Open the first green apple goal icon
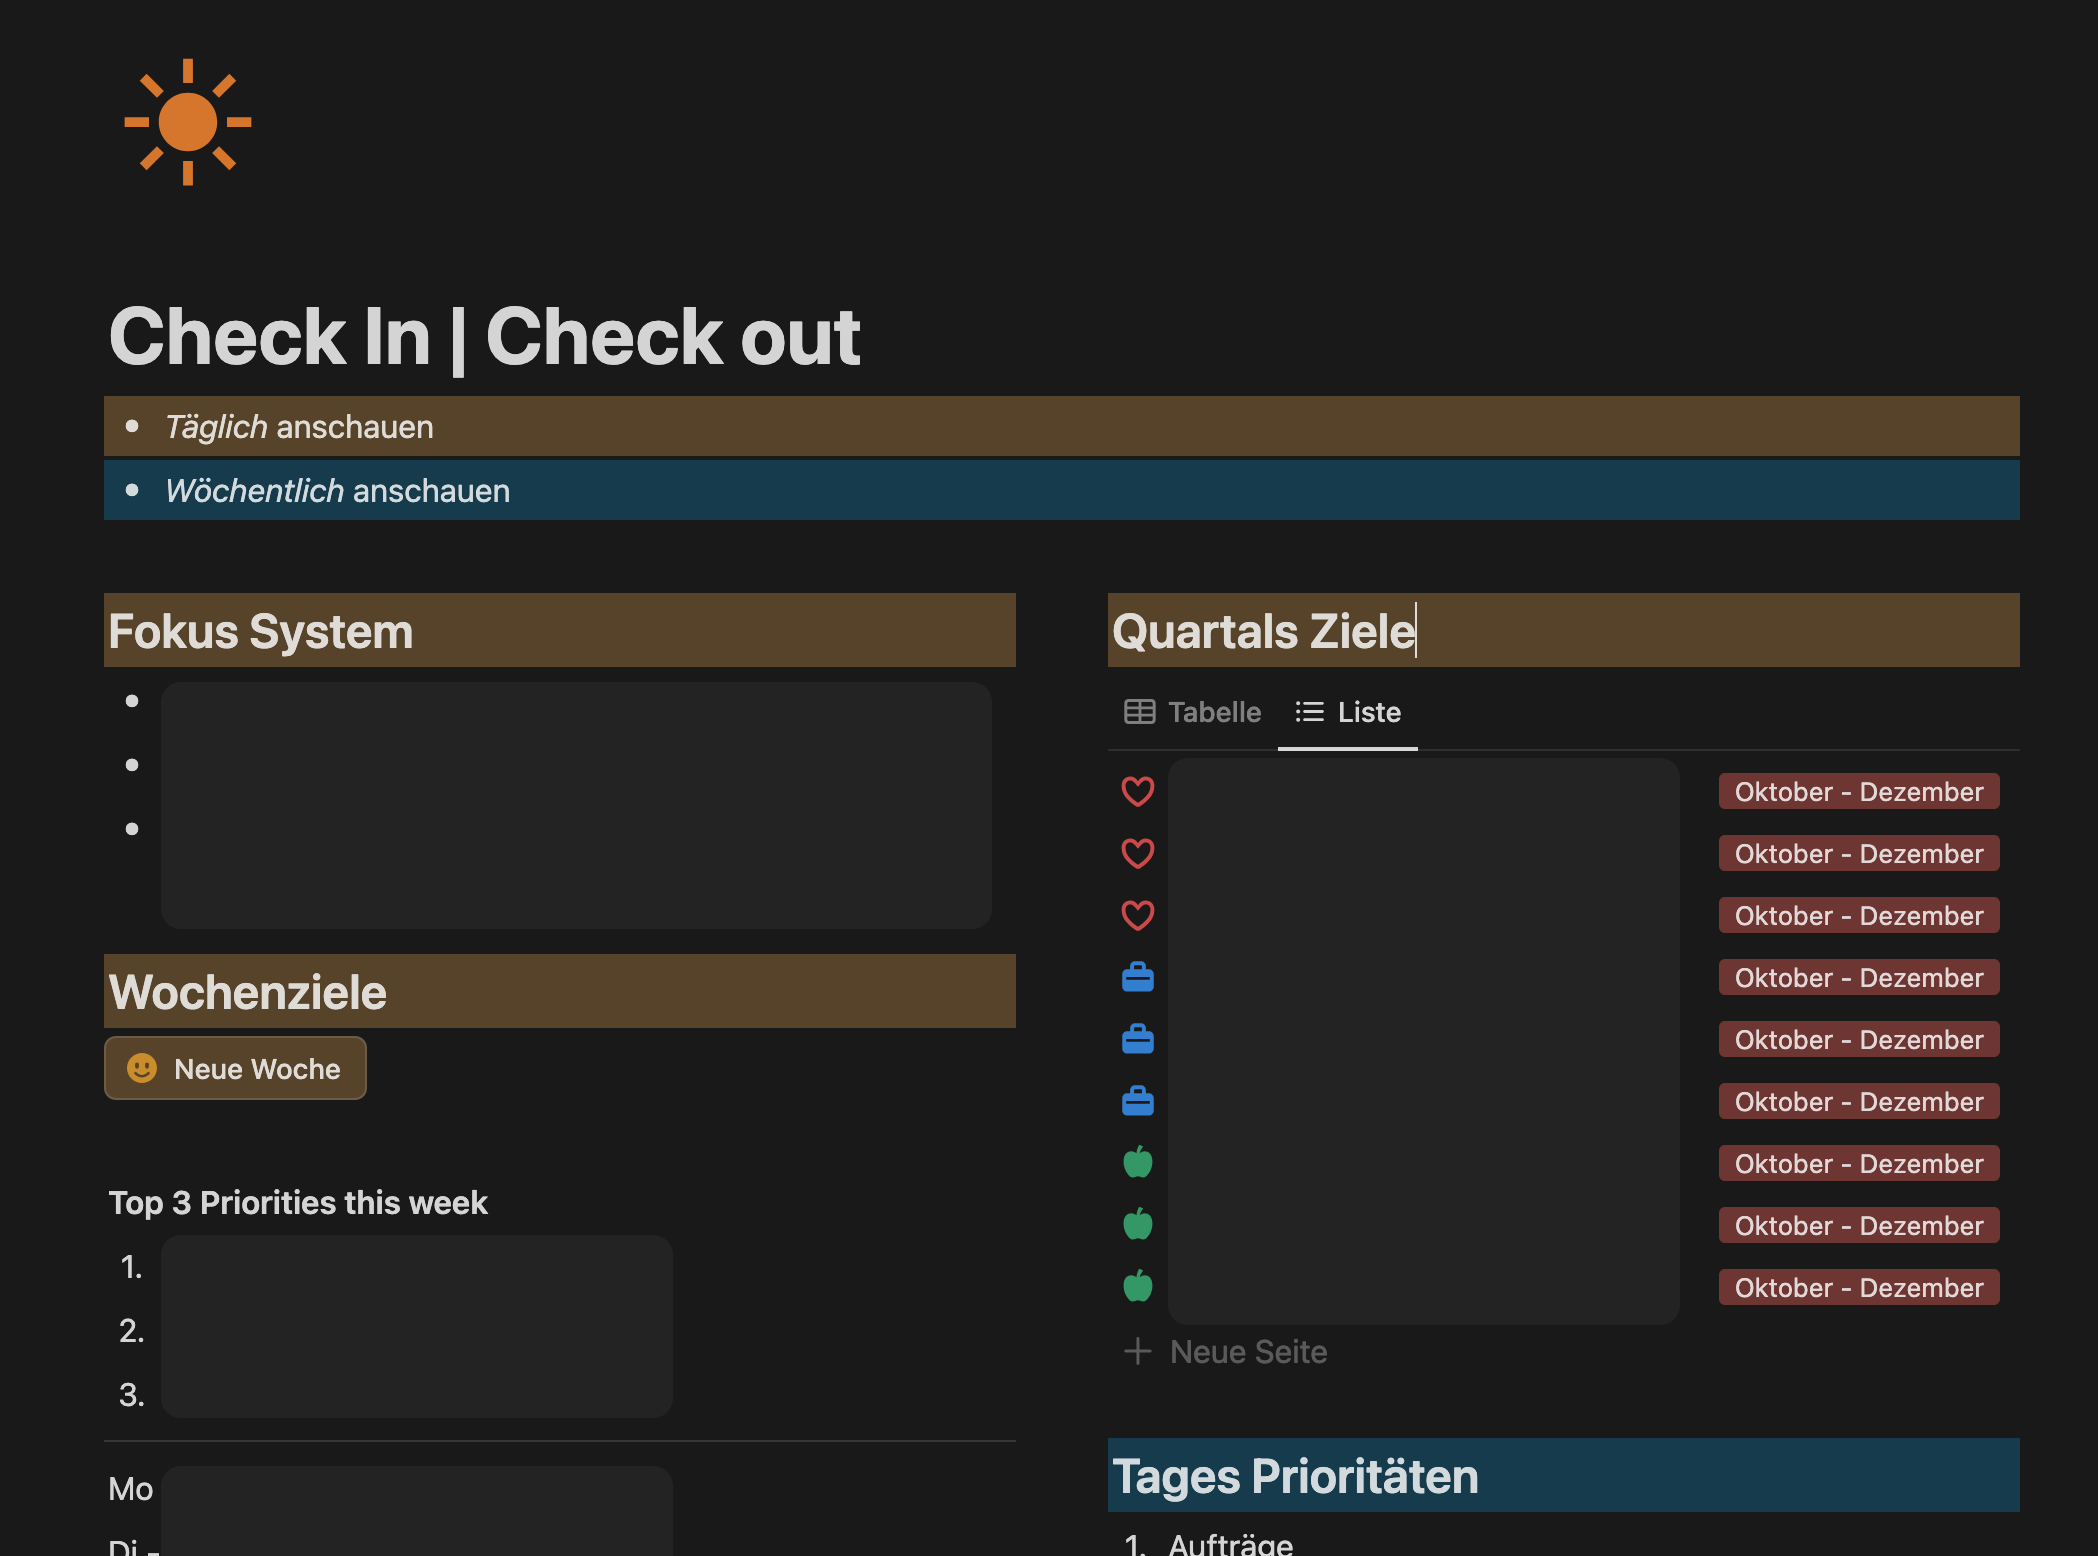Image resolution: width=2098 pixels, height=1556 pixels. tap(1138, 1163)
